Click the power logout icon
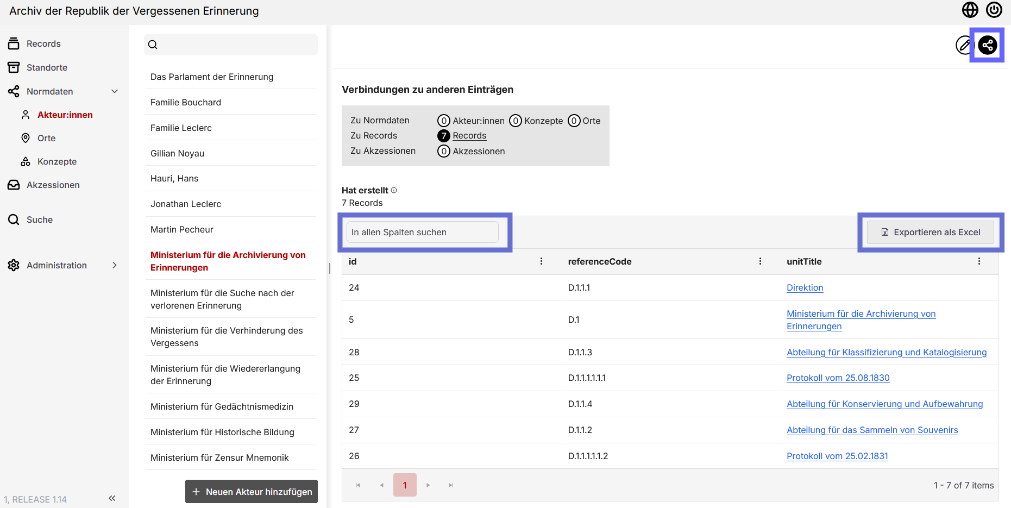This screenshot has height=508, width=1011. [994, 10]
